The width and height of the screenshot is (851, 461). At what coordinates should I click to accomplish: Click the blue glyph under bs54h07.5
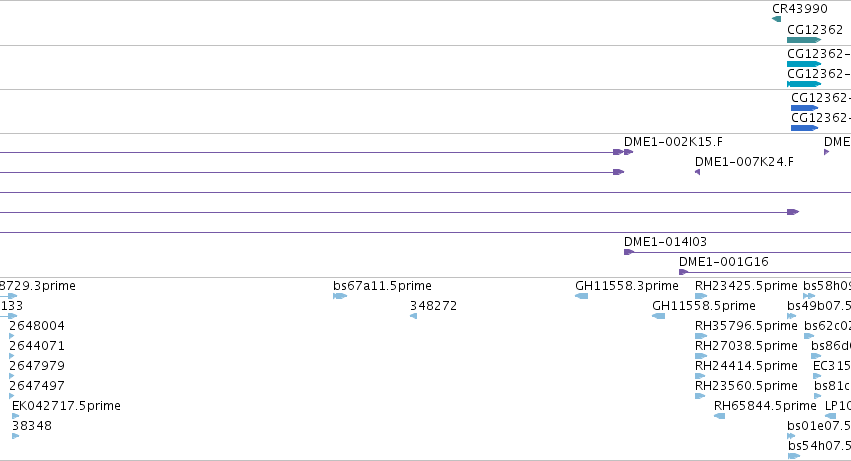pos(793,456)
